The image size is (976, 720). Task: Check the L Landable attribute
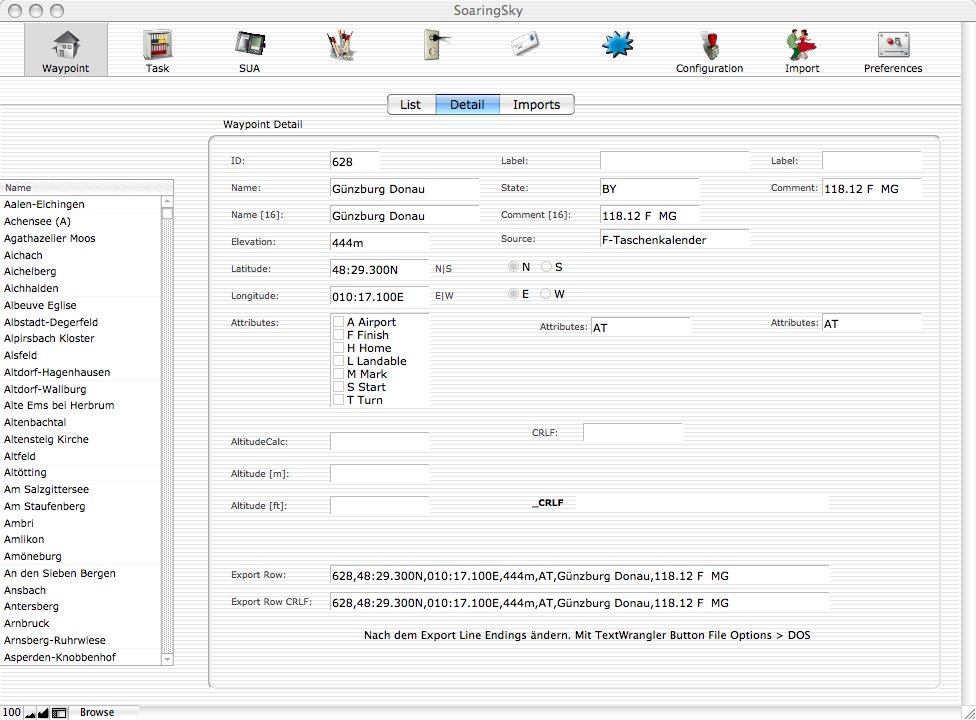(x=339, y=361)
